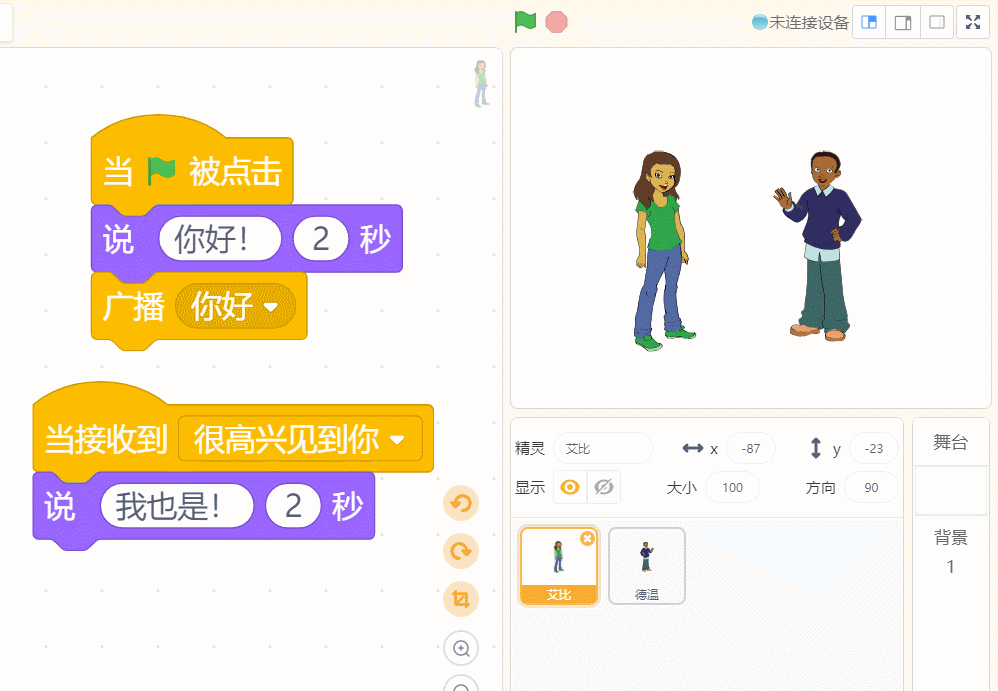This screenshot has width=998, height=691.
Task: Switch to small stage layout
Action: point(869,22)
